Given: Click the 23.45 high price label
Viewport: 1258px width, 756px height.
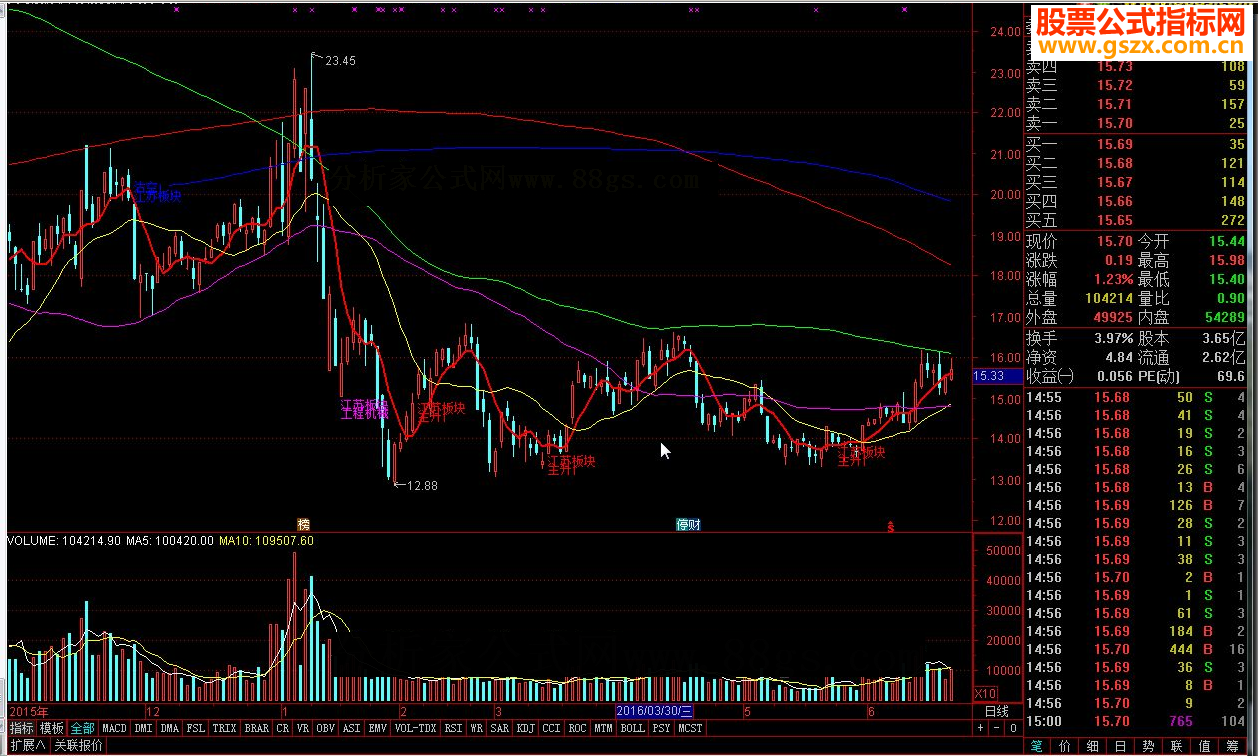Looking at the screenshot, I should (x=340, y=61).
